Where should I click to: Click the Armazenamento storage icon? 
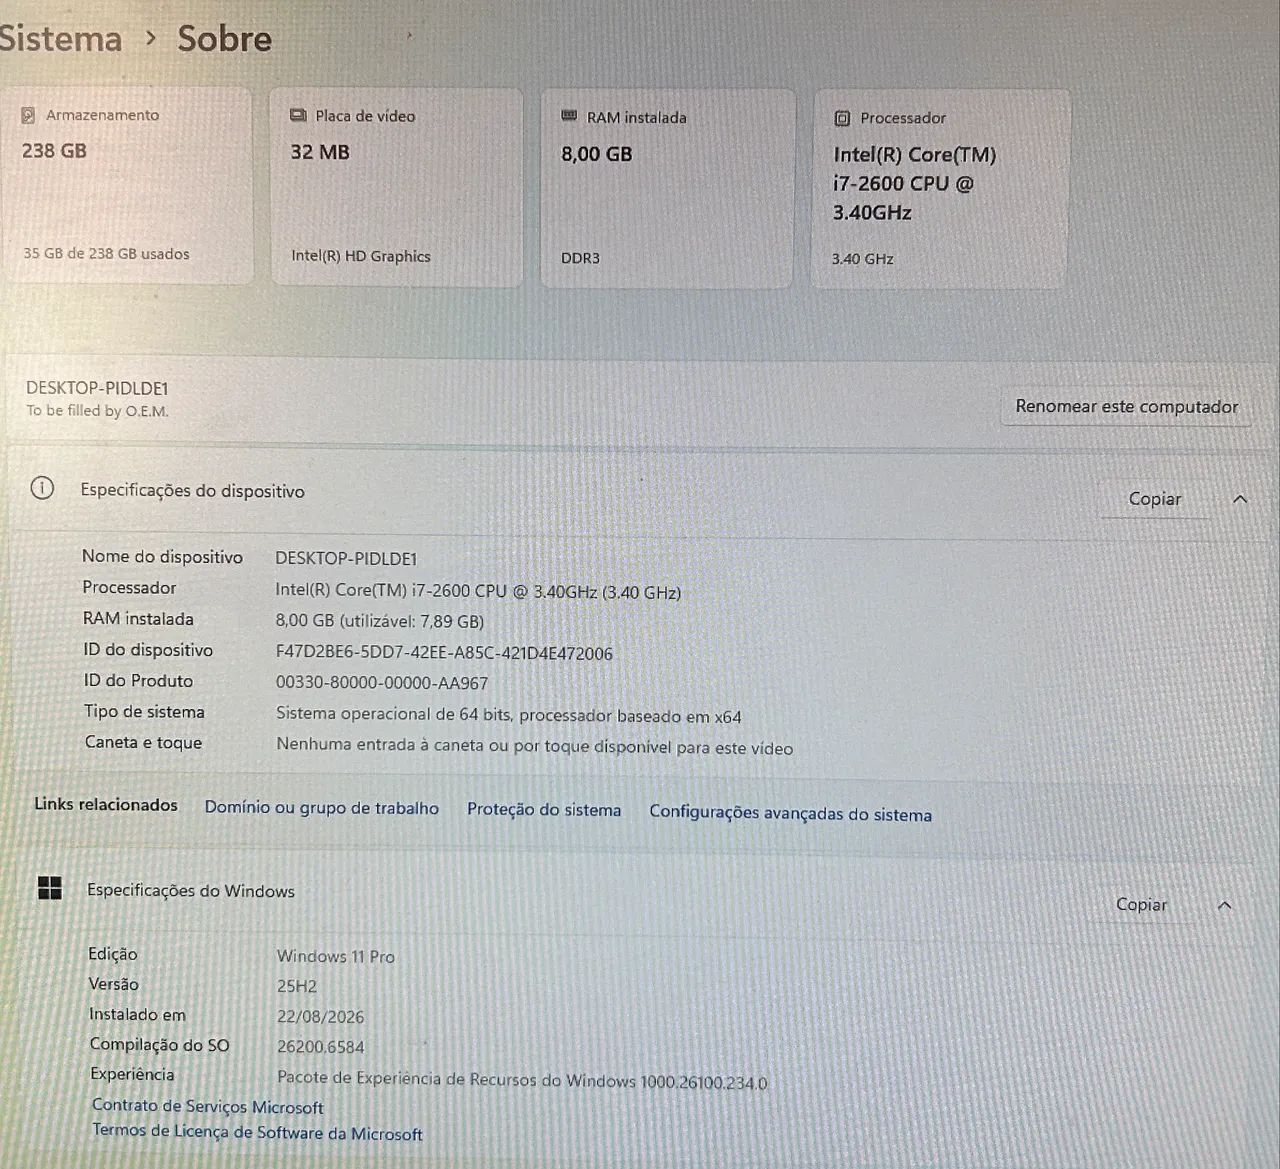(29, 115)
